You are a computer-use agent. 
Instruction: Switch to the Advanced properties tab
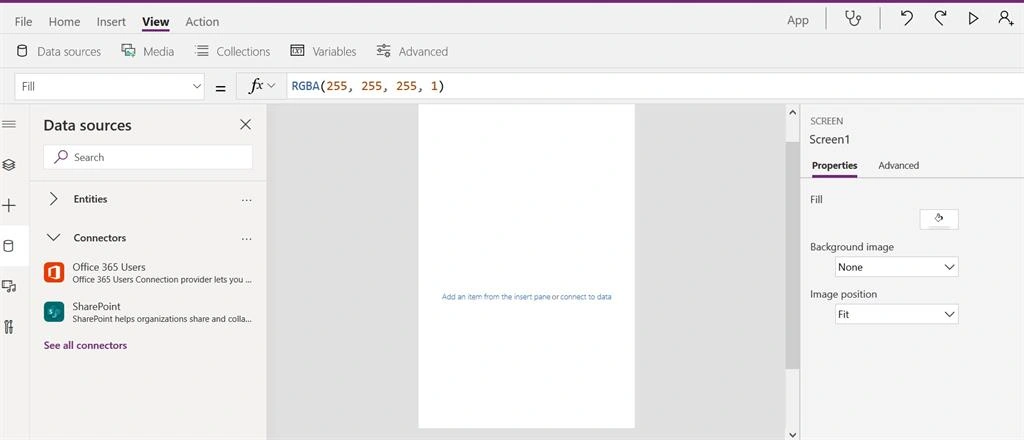(898, 166)
